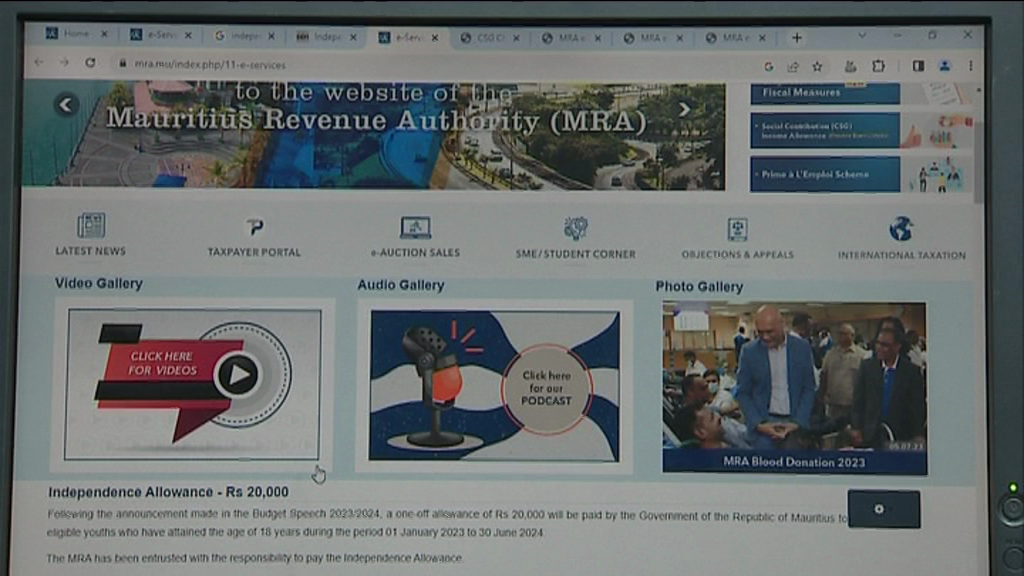Go back in browser history

[x=39, y=63]
